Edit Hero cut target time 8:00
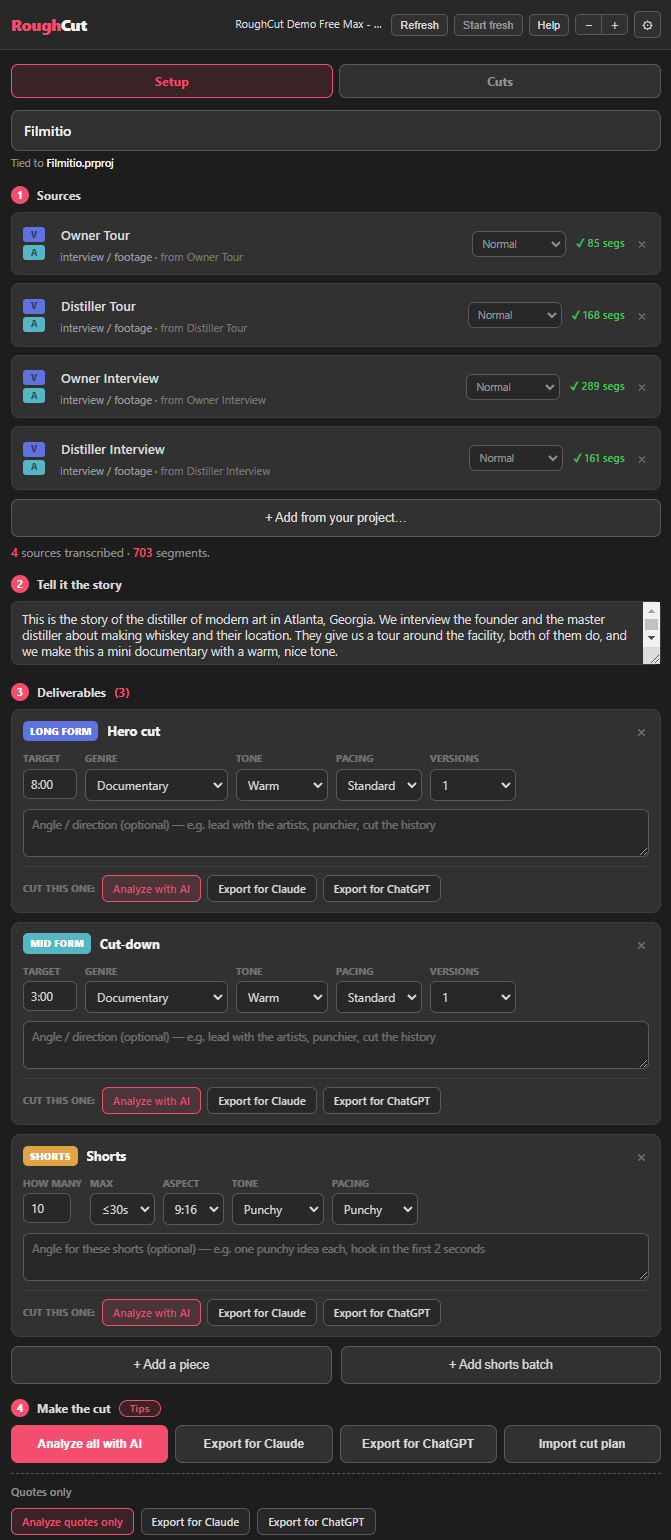The image size is (671, 1540). 50,785
